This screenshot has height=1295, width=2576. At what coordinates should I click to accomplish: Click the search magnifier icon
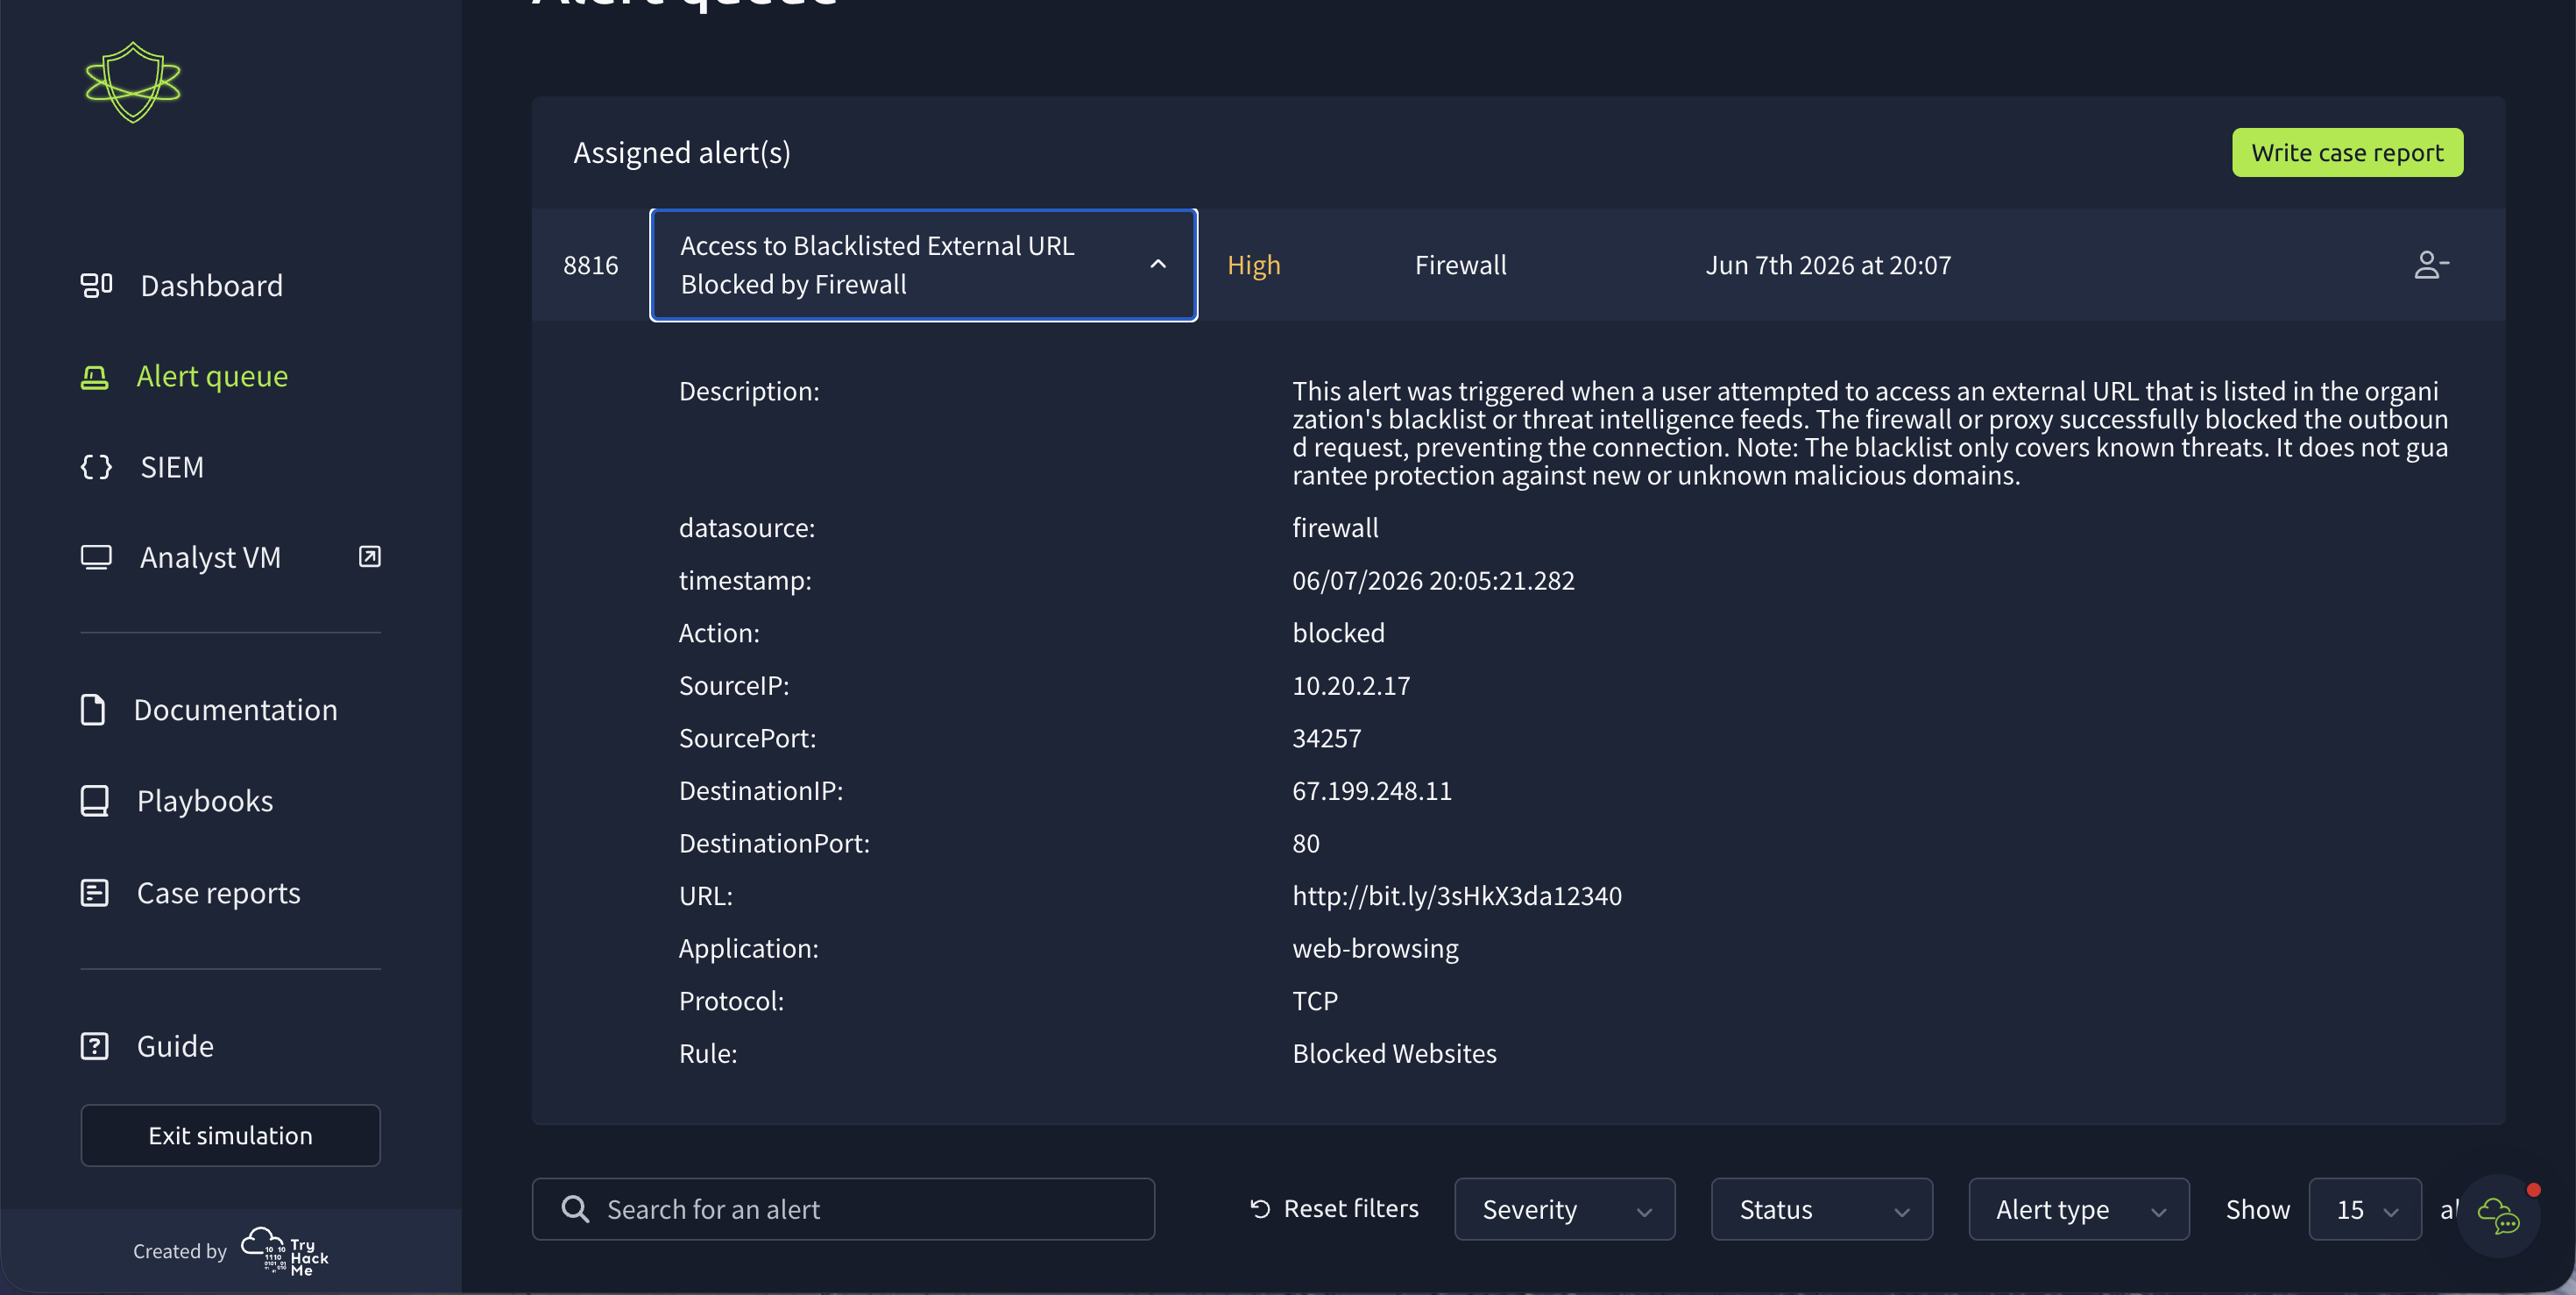[575, 1209]
